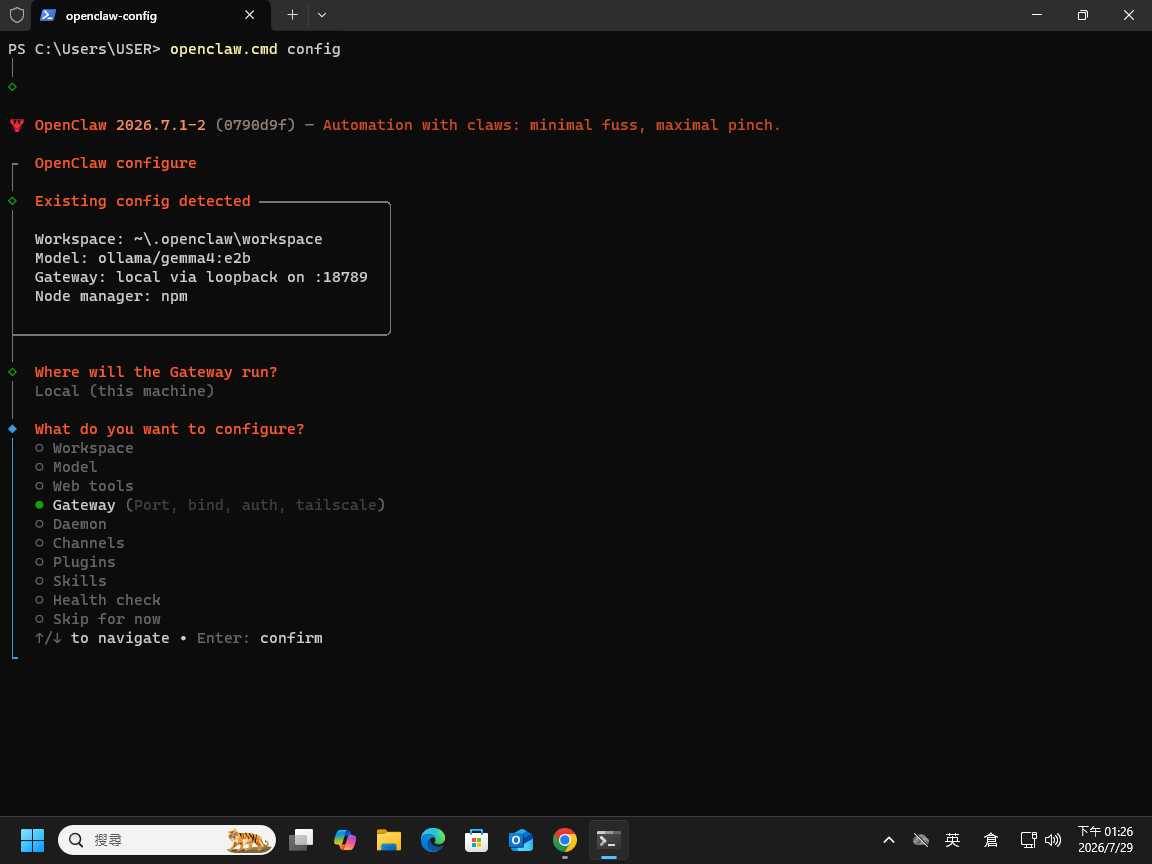Click the 'Local (this machine)' answer
This screenshot has height=864, width=1152.
pyautogui.click(x=124, y=392)
